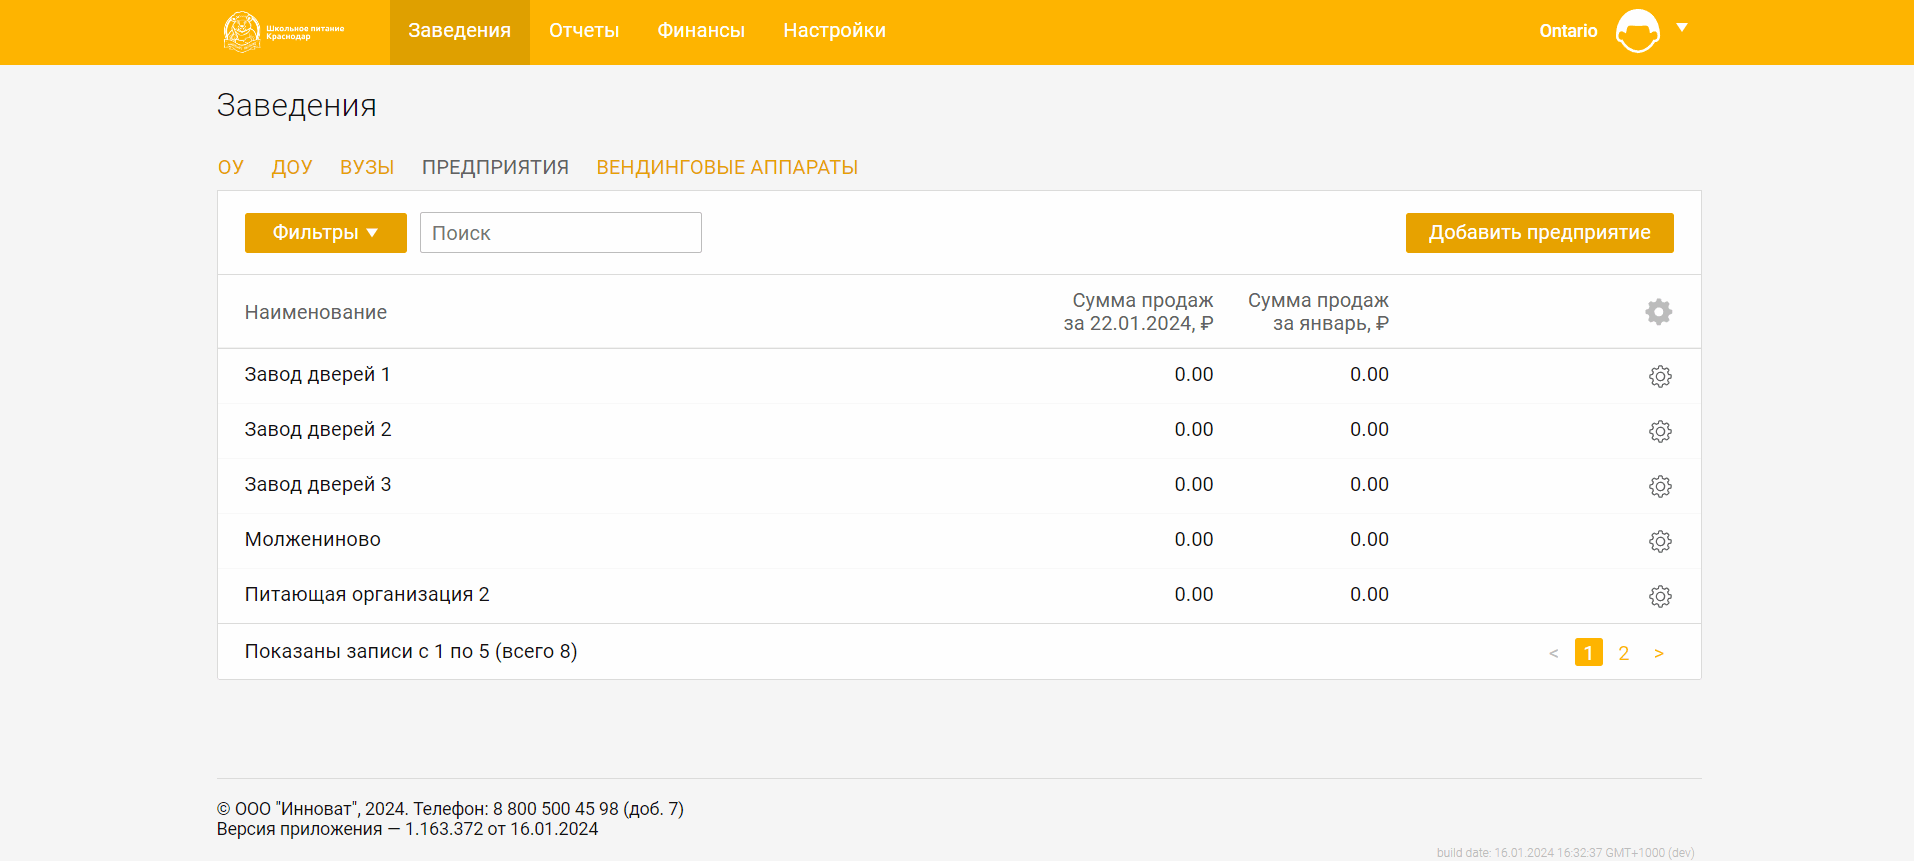The height and width of the screenshot is (861, 1914).
Task: Click the Ontario user avatar icon
Action: pyautogui.click(x=1637, y=31)
